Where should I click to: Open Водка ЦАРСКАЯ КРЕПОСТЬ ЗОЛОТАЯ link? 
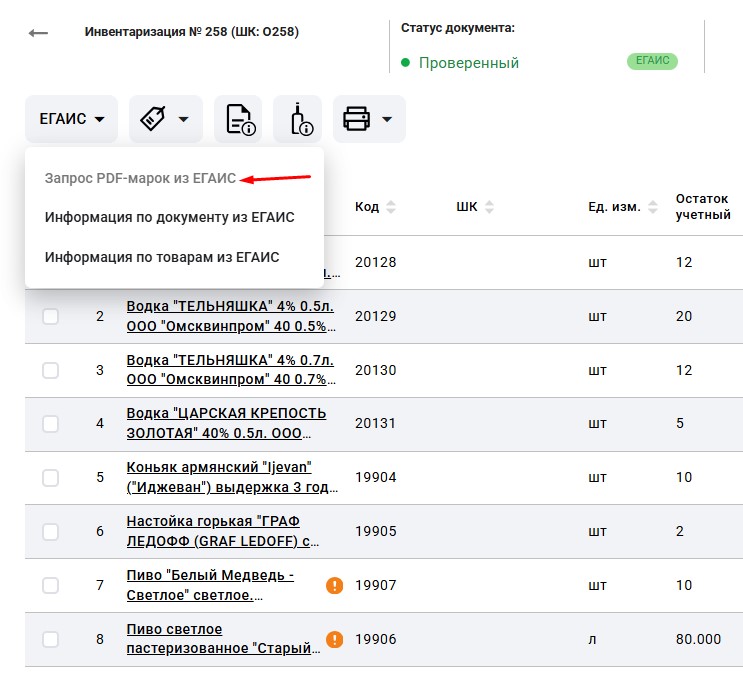coord(227,423)
